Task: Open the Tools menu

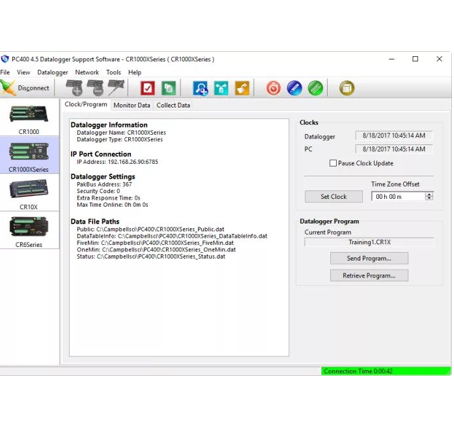Action: coord(113,72)
